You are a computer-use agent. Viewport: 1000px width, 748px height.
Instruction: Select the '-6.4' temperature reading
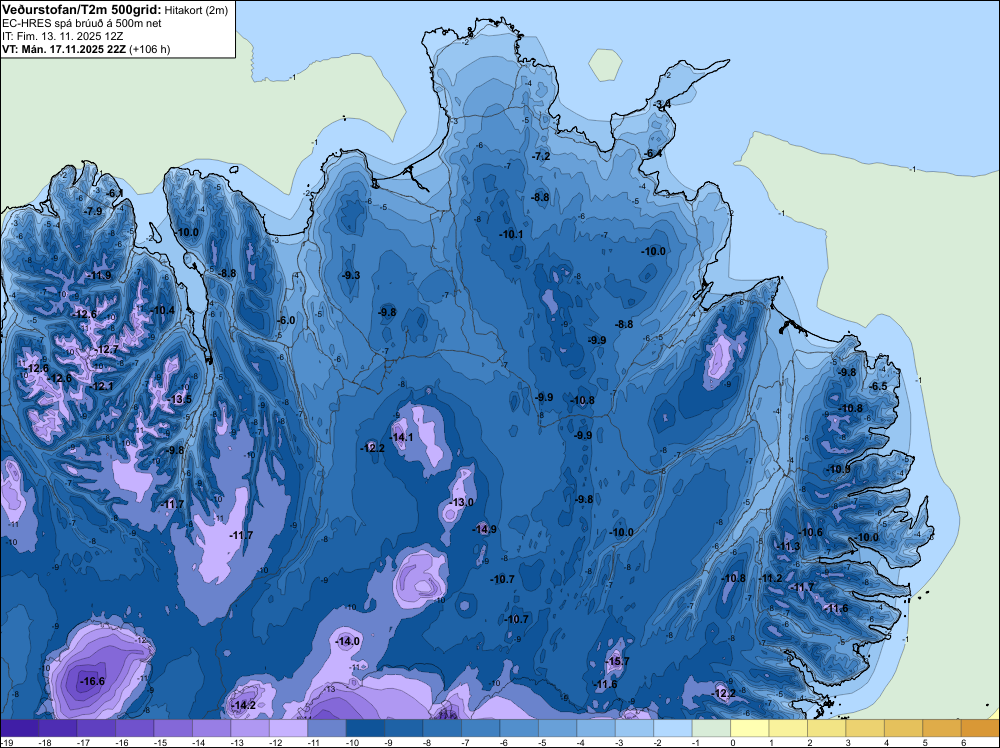click(x=652, y=154)
